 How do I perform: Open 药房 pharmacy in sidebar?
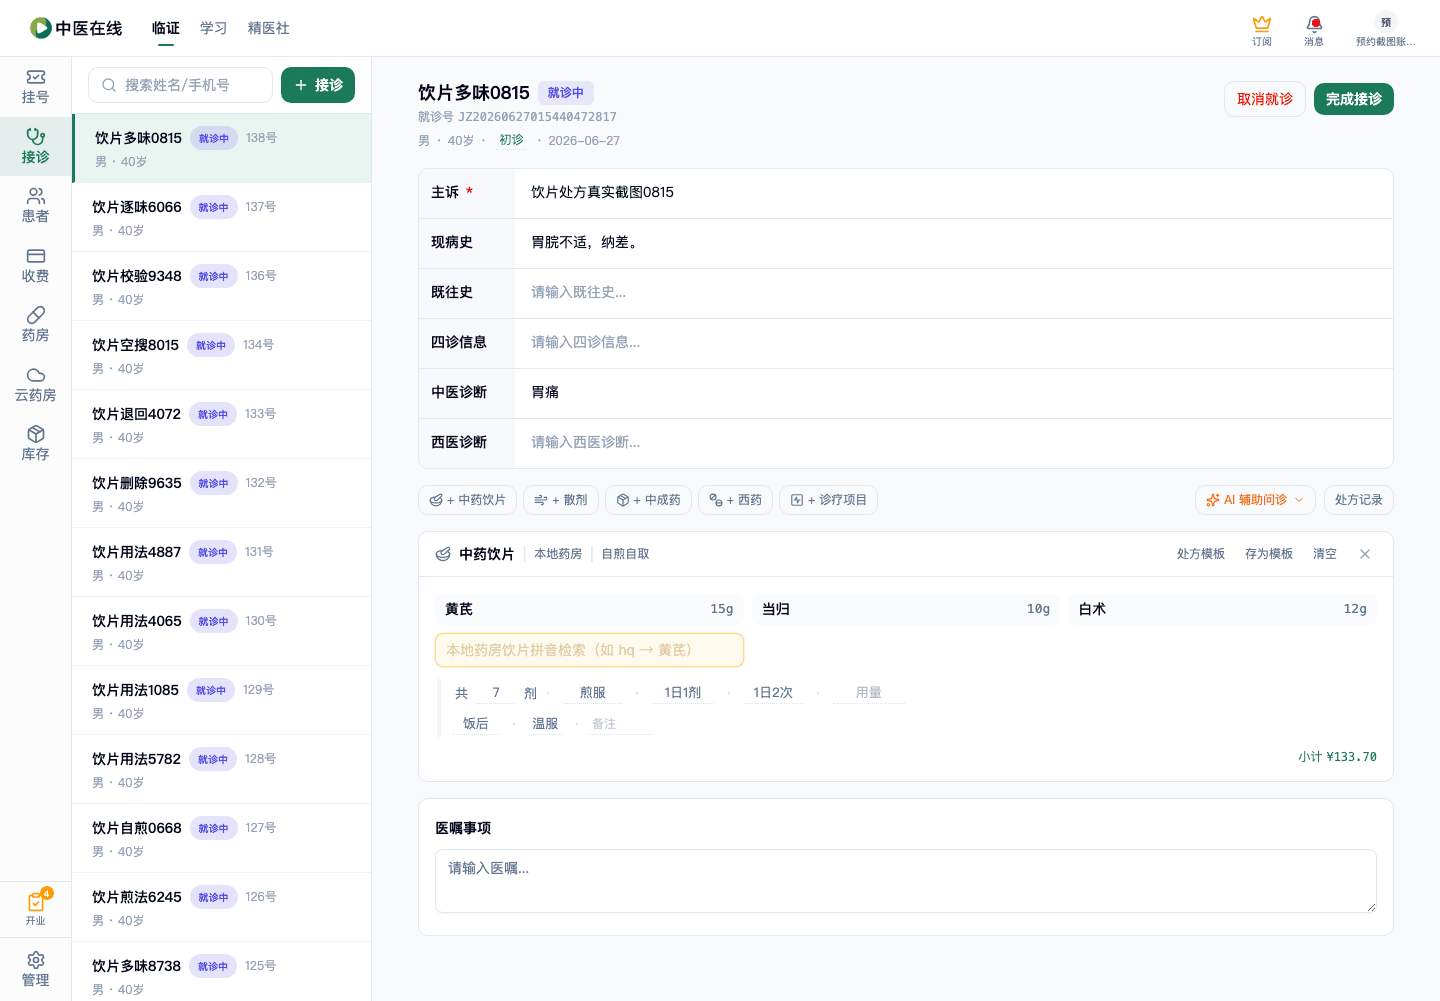(35, 325)
